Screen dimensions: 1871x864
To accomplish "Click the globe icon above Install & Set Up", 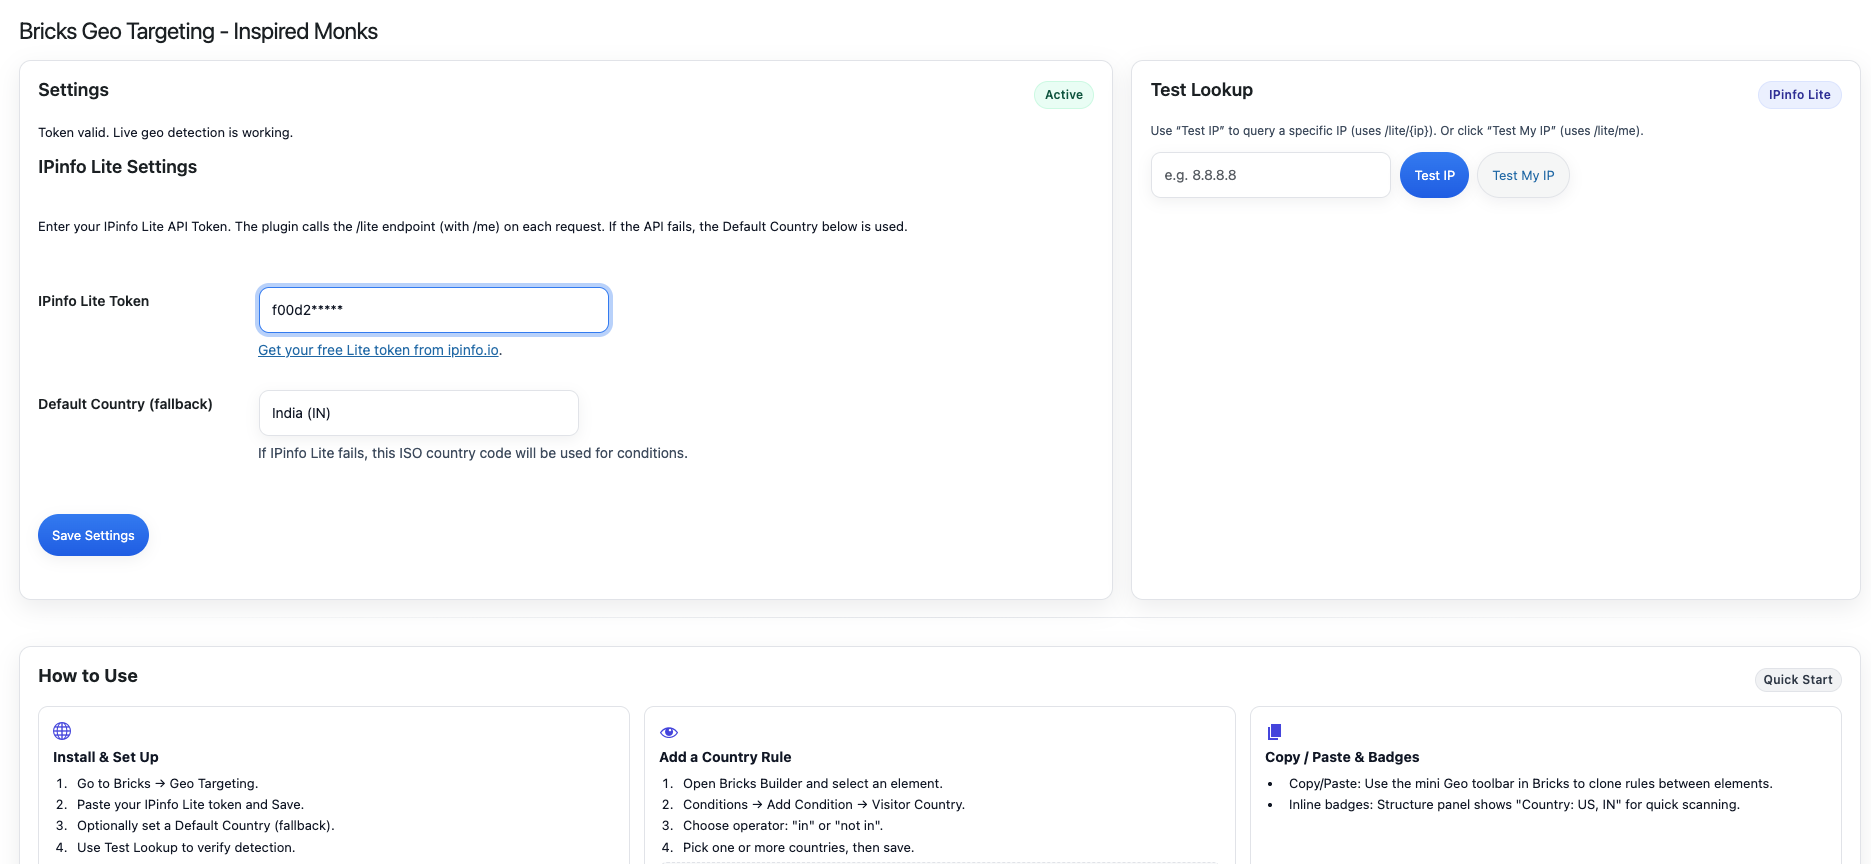I will click(x=62, y=731).
